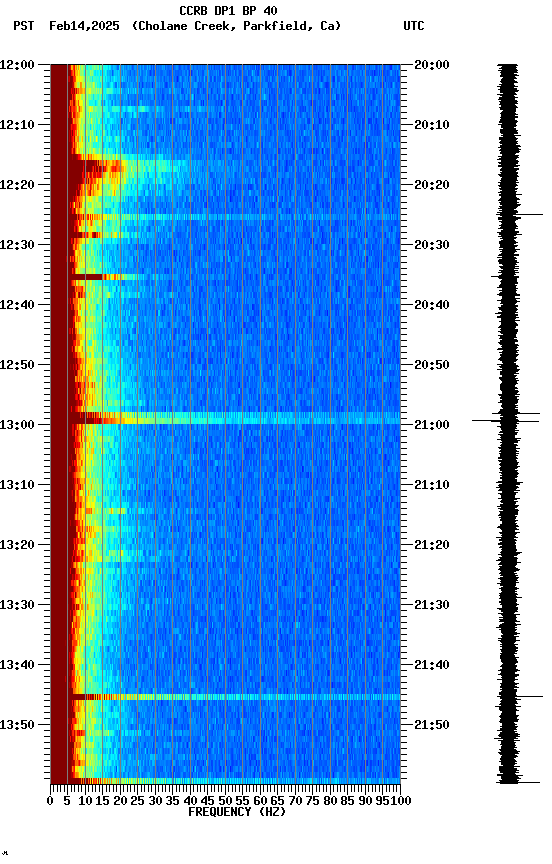Click the 60 Hz frequency axis label
The width and height of the screenshot is (552, 864).
260,801
